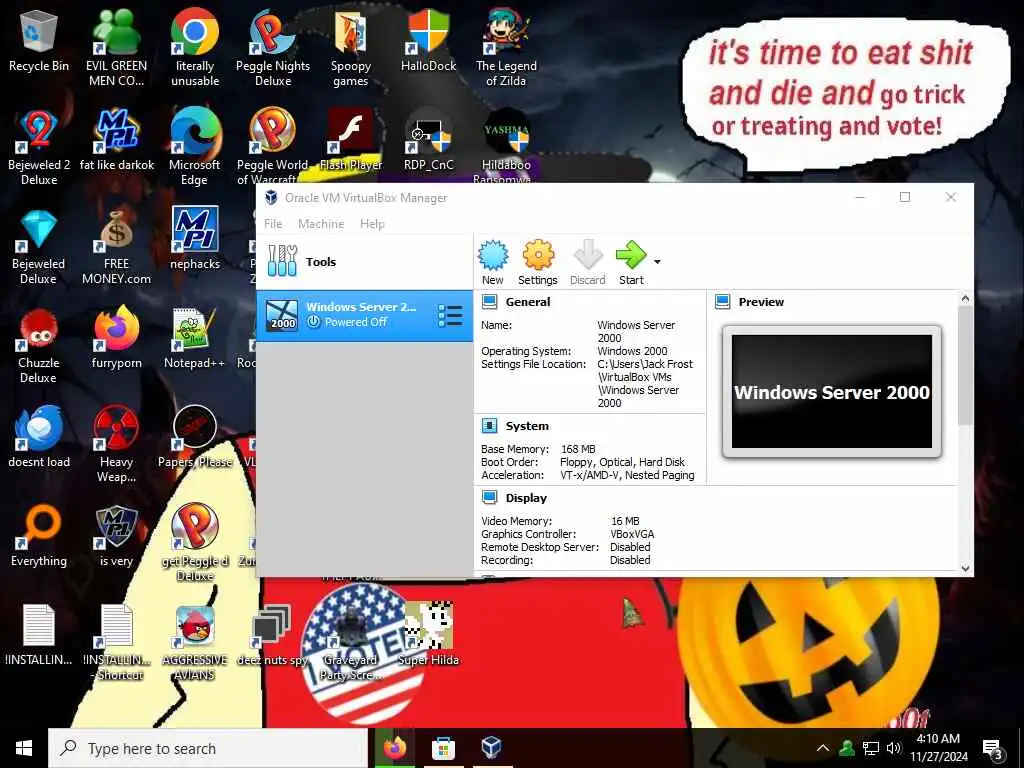The image size is (1024, 768).
Task: Select the 'deez nuts spy' icon
Action: (x=272, y=635)
